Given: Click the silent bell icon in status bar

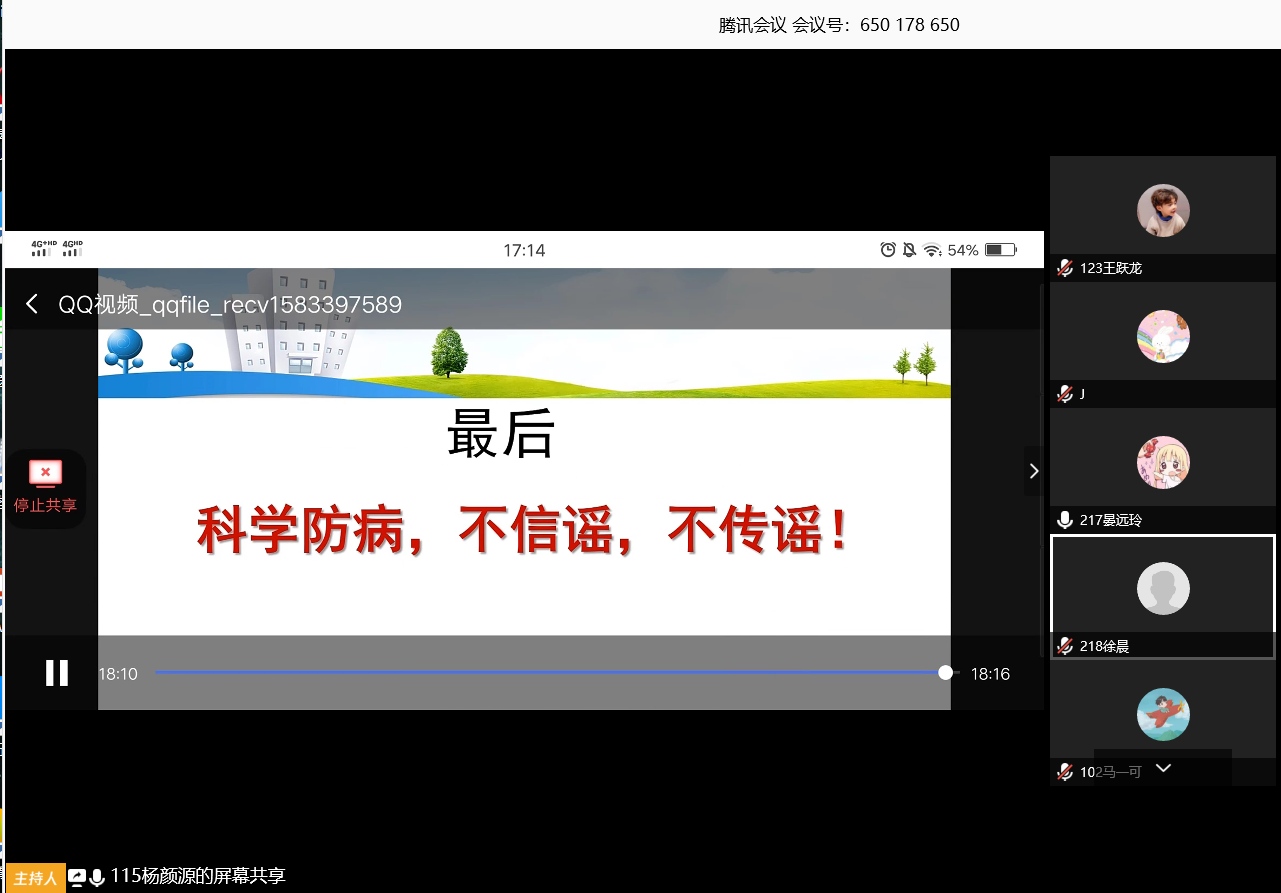Looking at the screenshot, I should point(909,250).
